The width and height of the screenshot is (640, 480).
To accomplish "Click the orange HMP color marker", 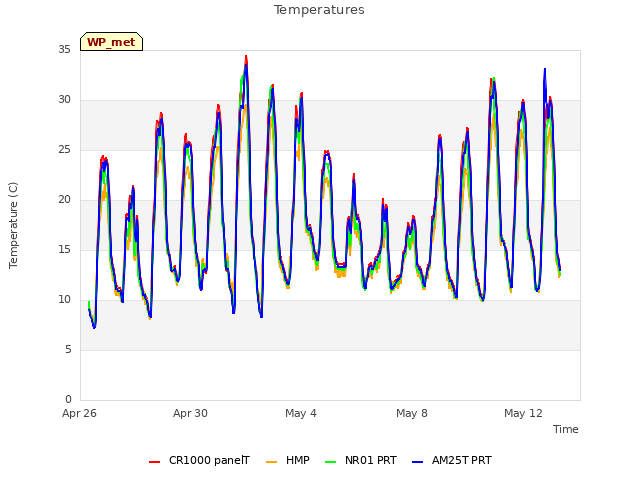I will (x=271, y=462).
